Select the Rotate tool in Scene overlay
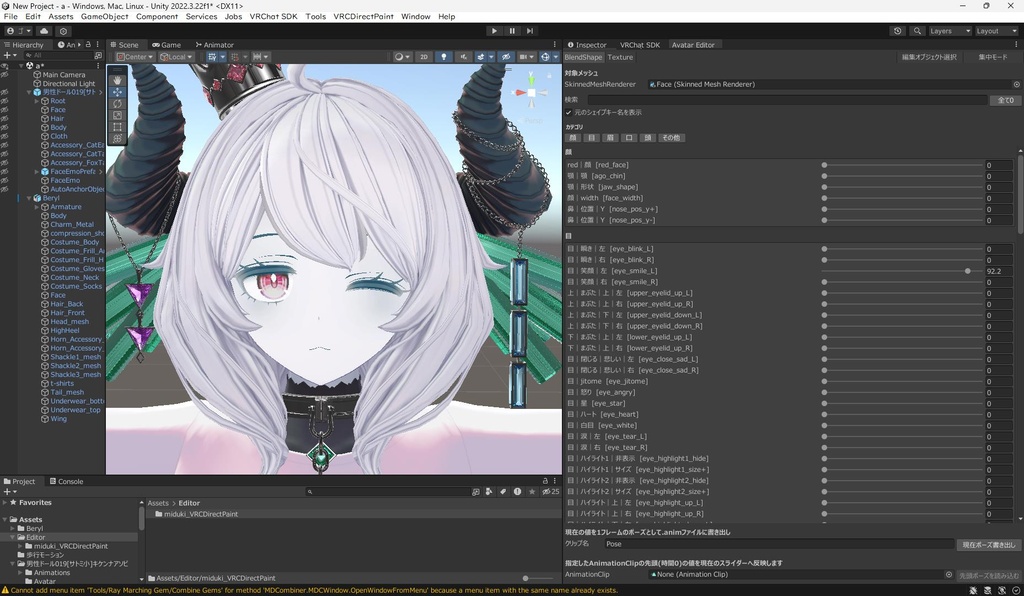Screen dimensions: 1024x596 (118, 104)
